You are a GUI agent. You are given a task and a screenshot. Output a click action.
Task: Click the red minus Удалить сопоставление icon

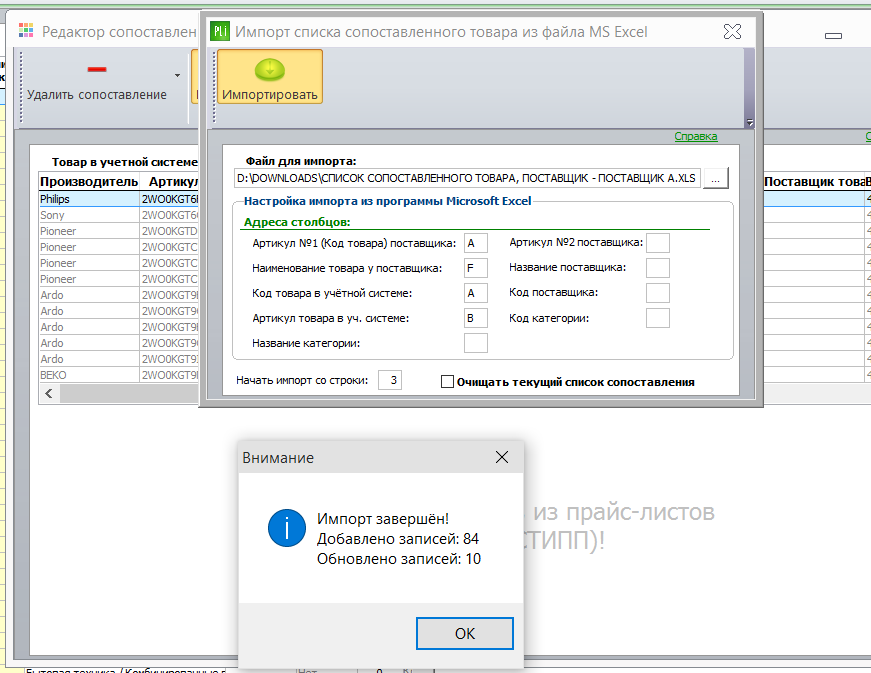(x=97, y=69)
